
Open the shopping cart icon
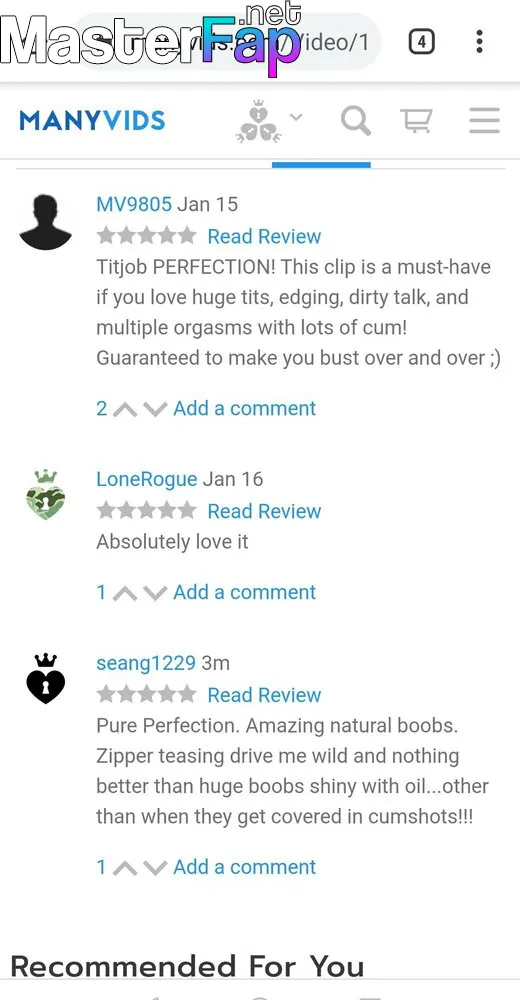tap(416, 120)
